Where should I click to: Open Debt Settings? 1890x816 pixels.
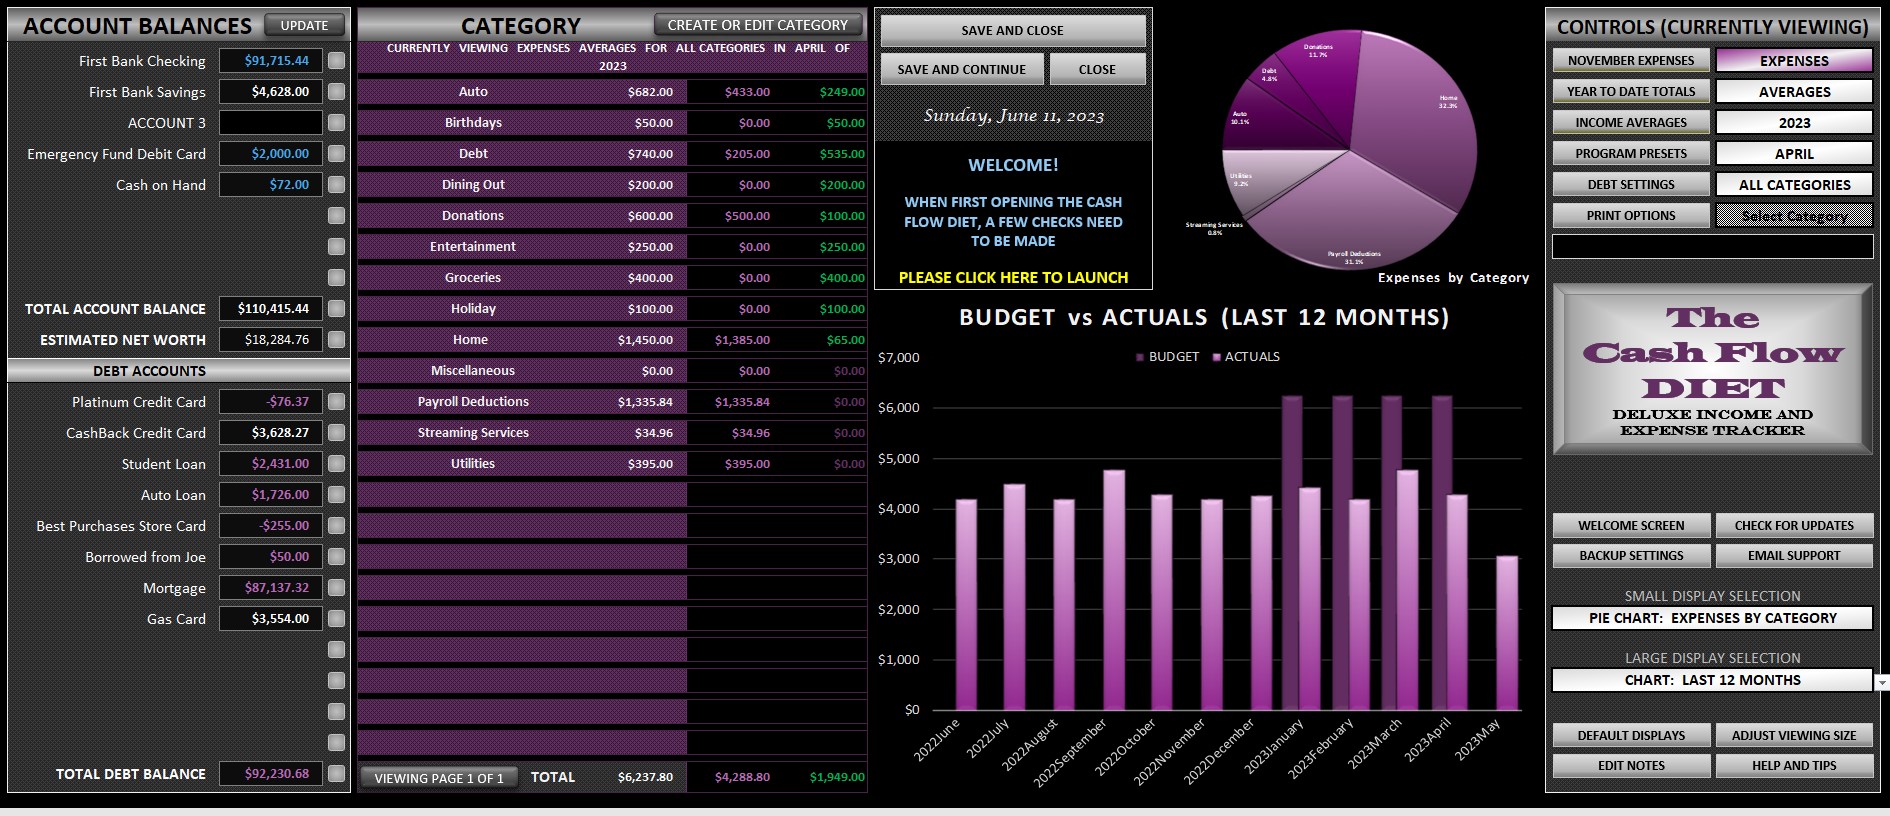1631,185
